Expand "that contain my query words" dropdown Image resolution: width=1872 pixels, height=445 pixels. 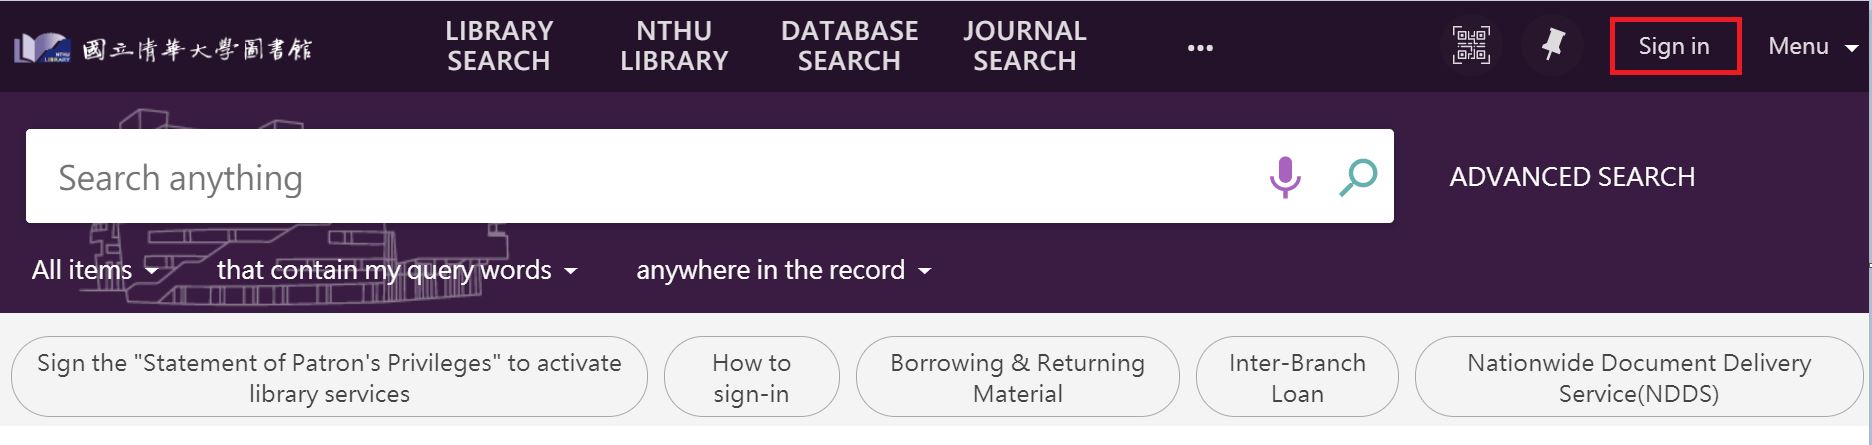(x=397, y=270)
